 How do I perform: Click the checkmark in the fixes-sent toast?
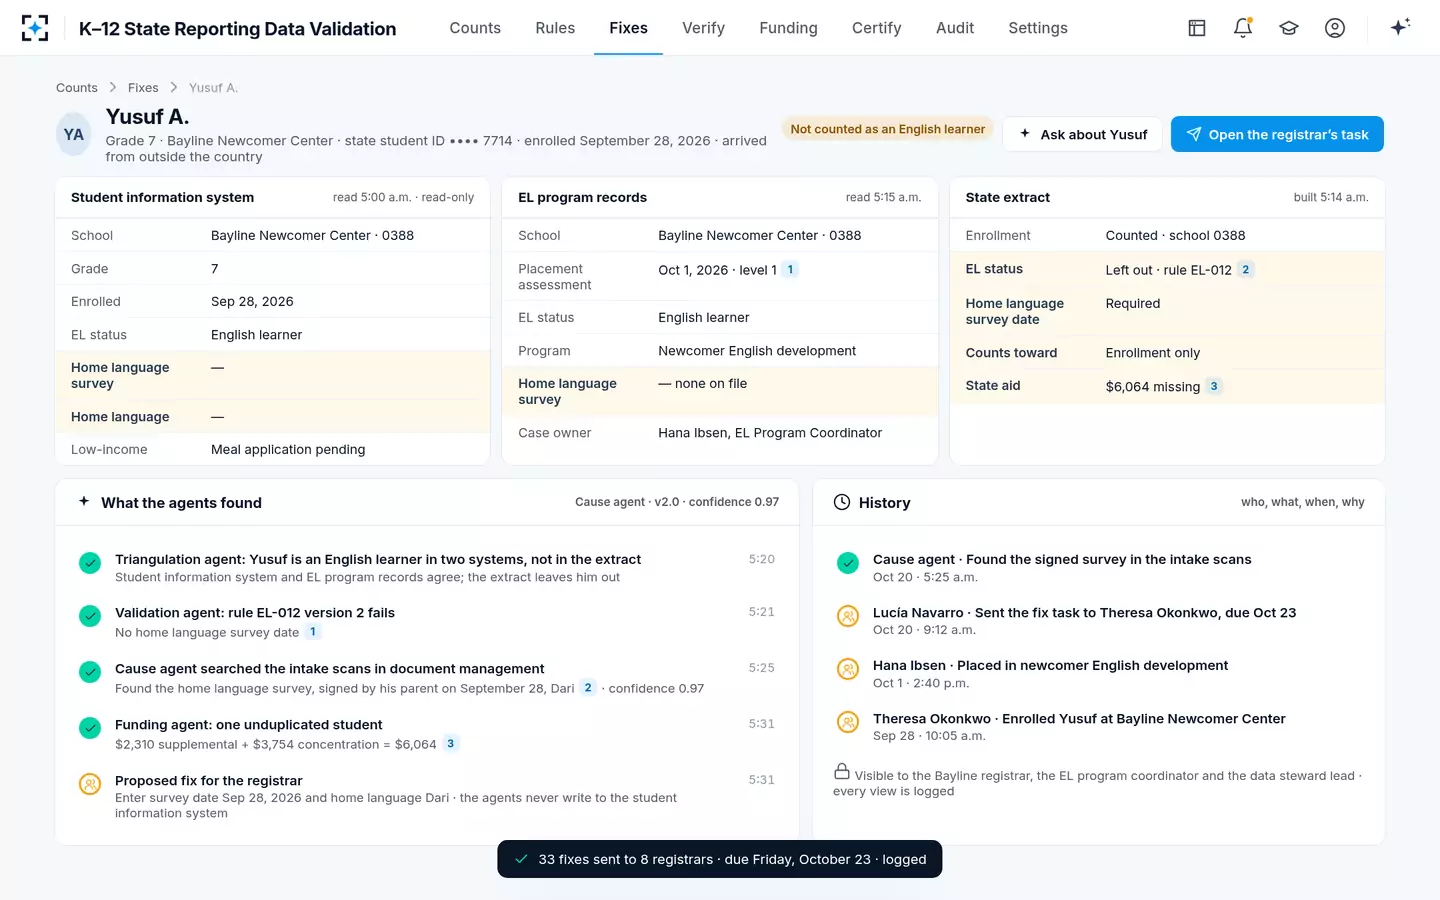(x=521, y=859)
